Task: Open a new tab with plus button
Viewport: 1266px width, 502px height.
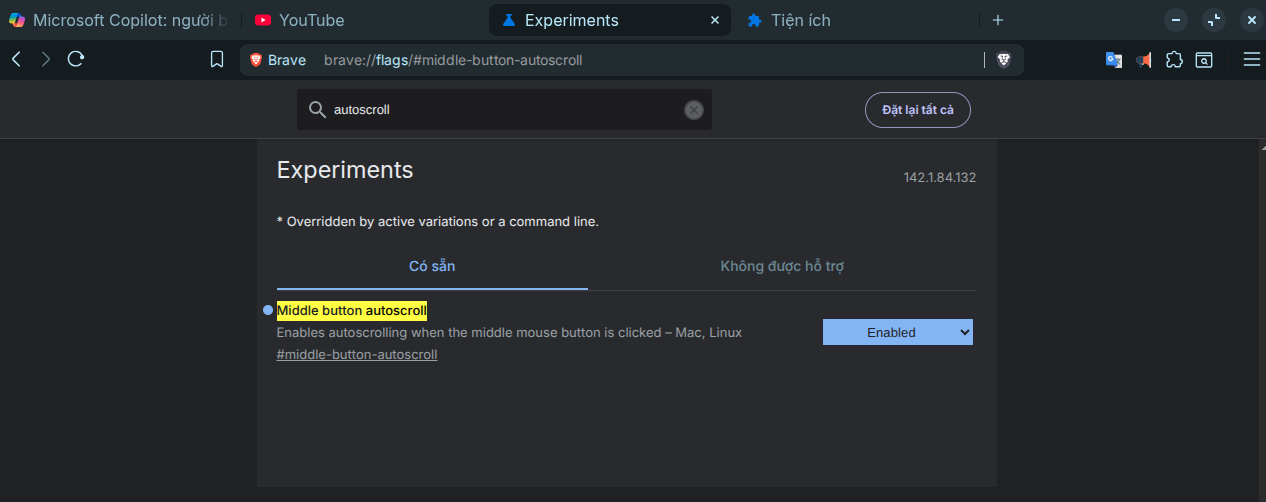Action: coord(997,20)
